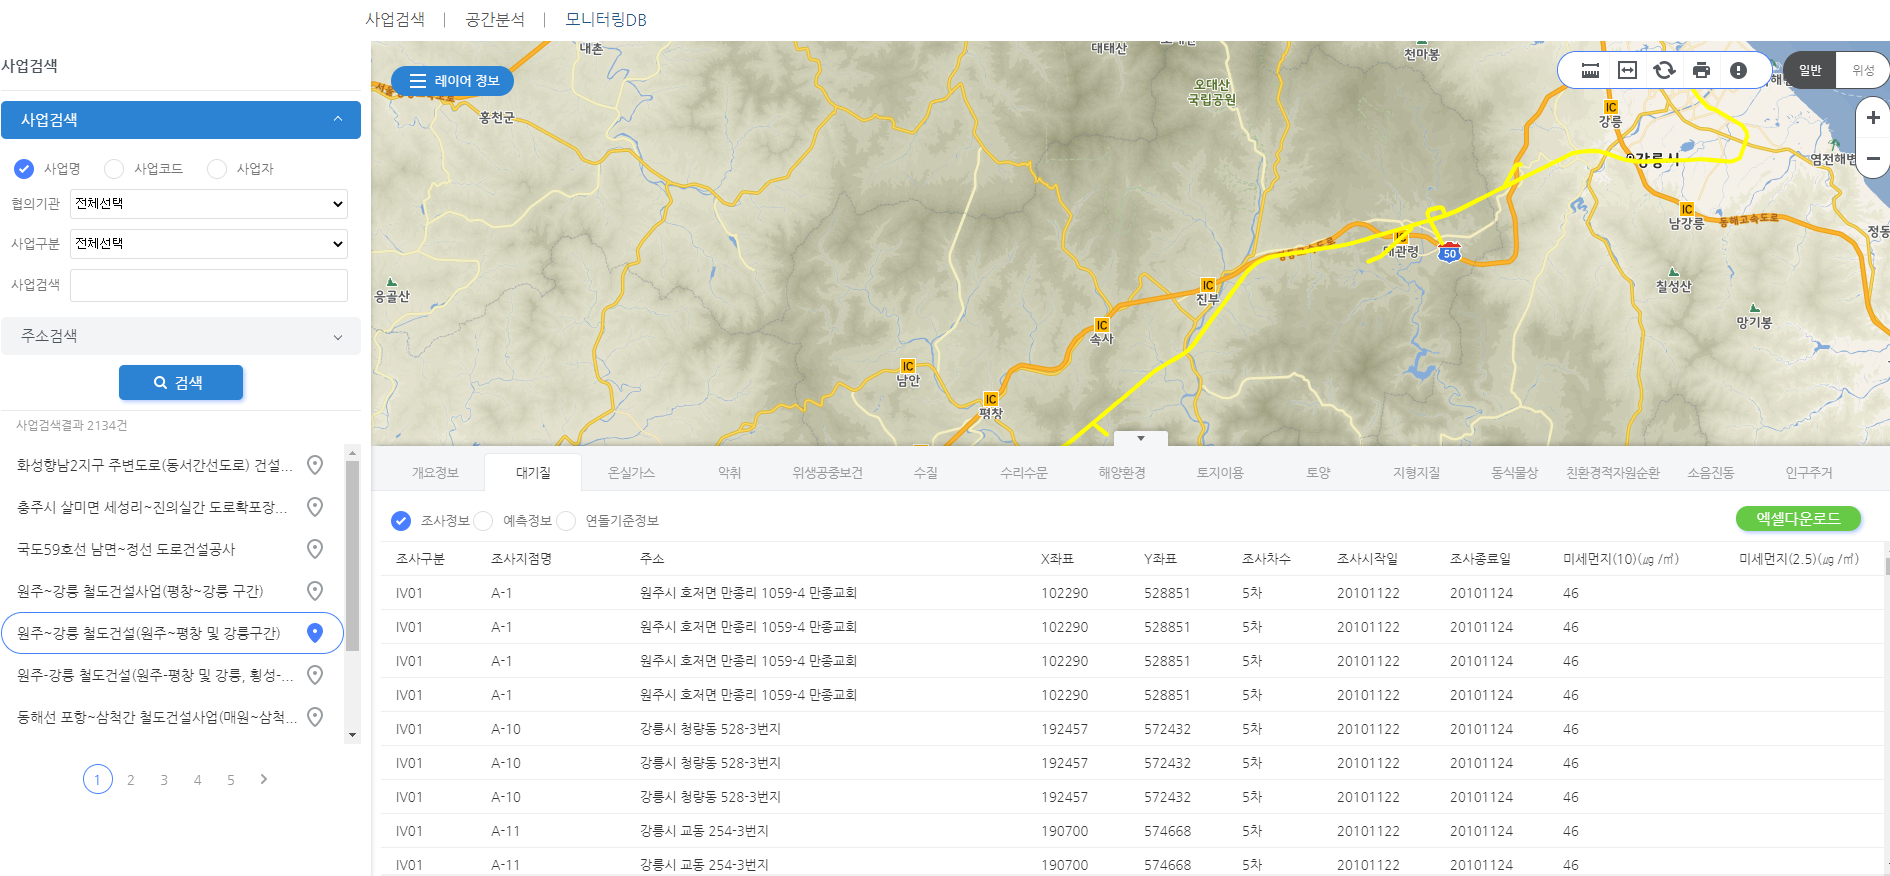Zoom in with the map plus button
The image size is (1890, 876).
pyautogui.click(x=1873, y=118)
